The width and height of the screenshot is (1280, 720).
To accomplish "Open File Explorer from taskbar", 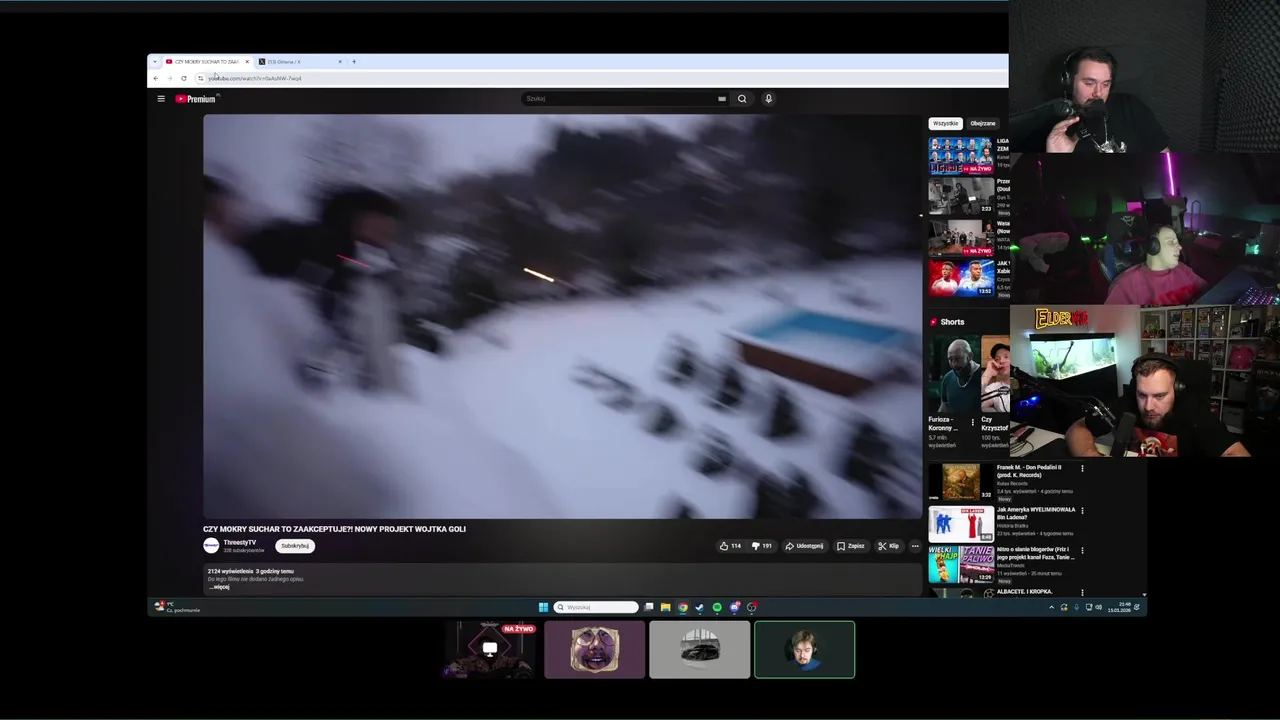I will [665, 607].
